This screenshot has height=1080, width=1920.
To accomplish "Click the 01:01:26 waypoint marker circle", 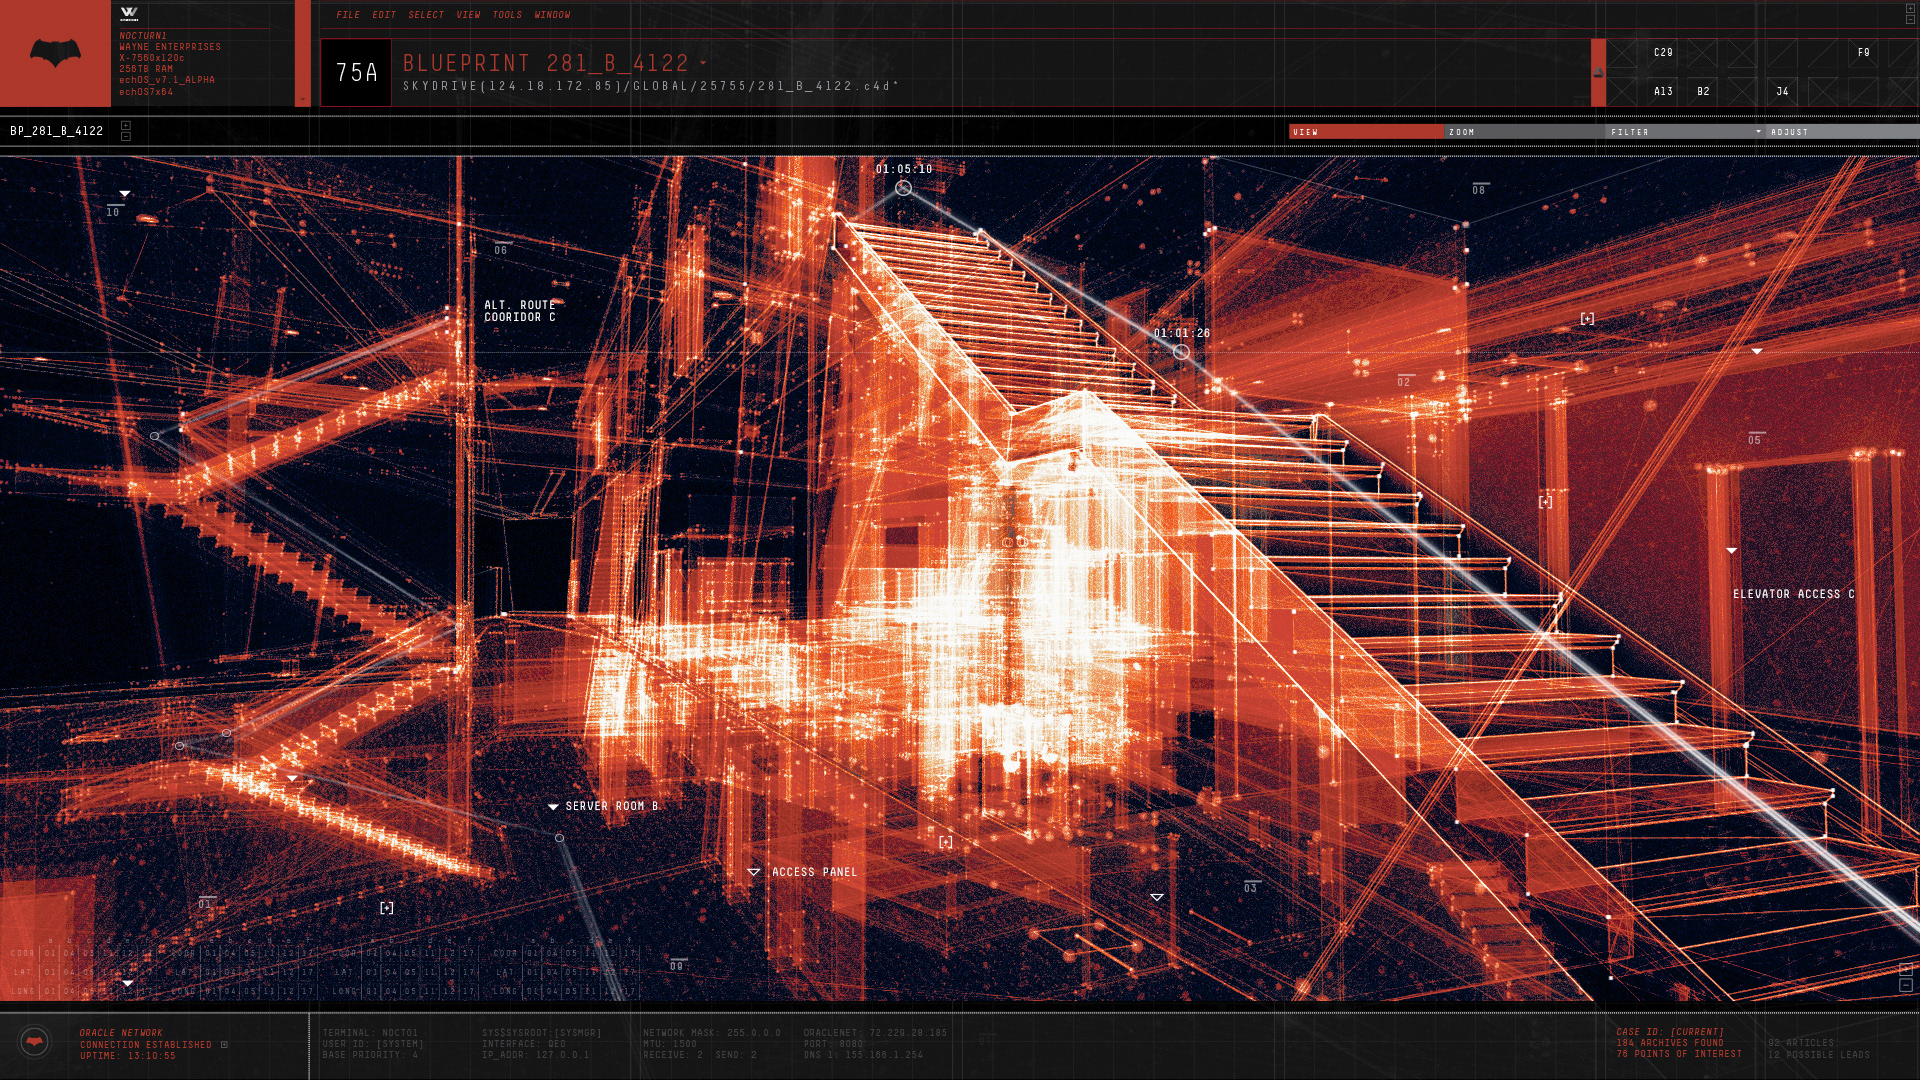I will (x=1181, y=352).
